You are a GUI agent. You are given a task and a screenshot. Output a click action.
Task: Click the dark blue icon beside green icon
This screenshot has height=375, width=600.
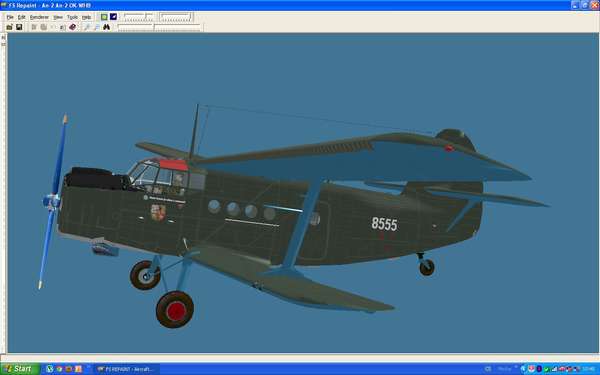pos(113,16)
